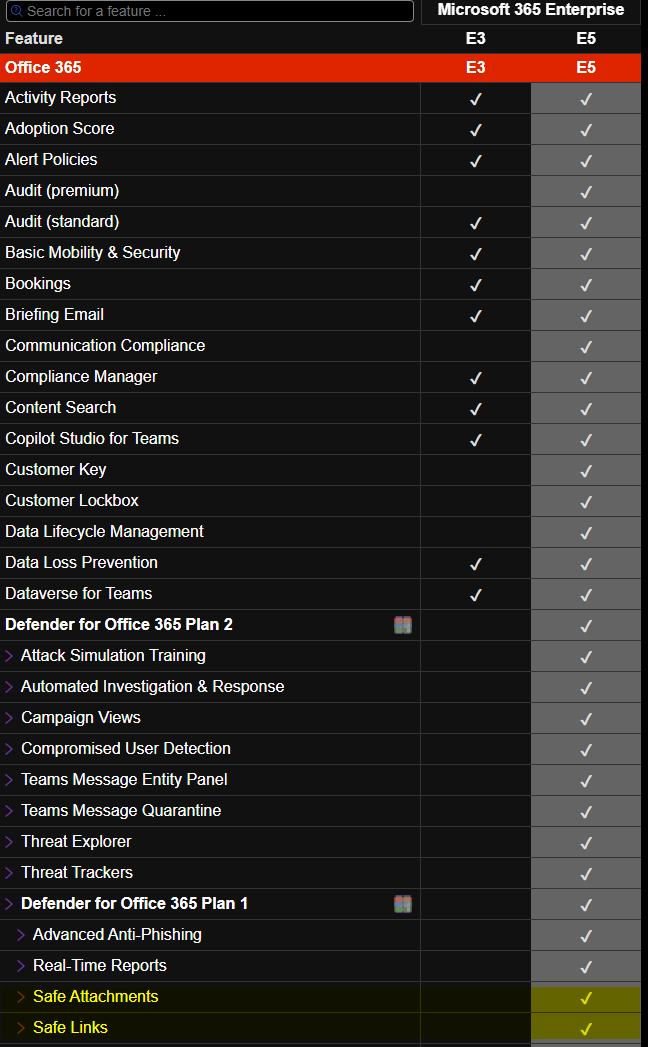Click the E3 checkmark for Data Loss Prevention
Viewport: 648px width, 1047px height.
coord(476,564)
